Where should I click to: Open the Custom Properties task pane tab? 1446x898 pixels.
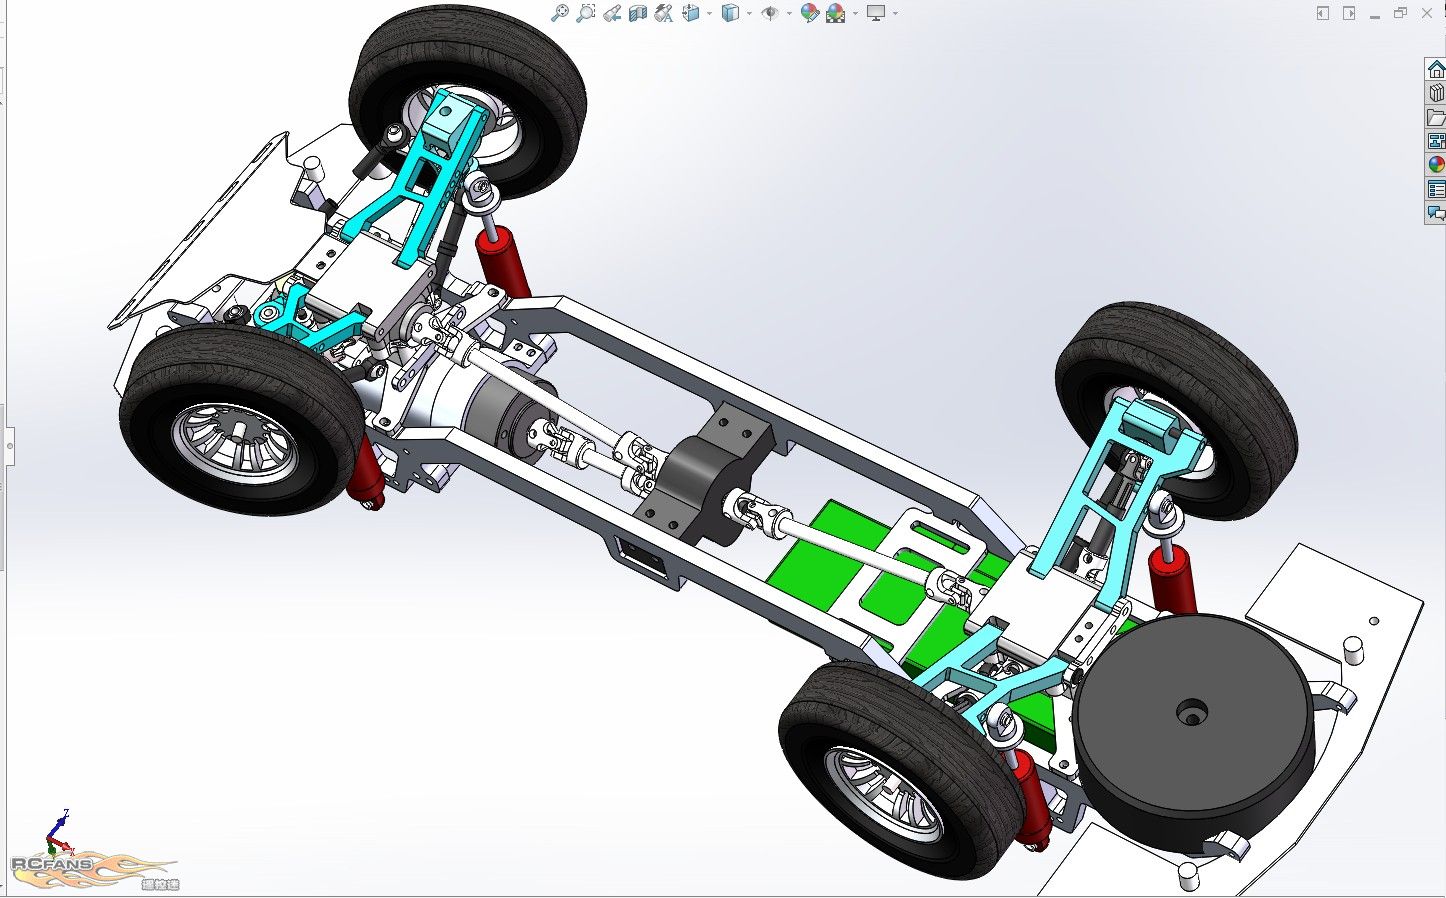tap(1436, 189)
